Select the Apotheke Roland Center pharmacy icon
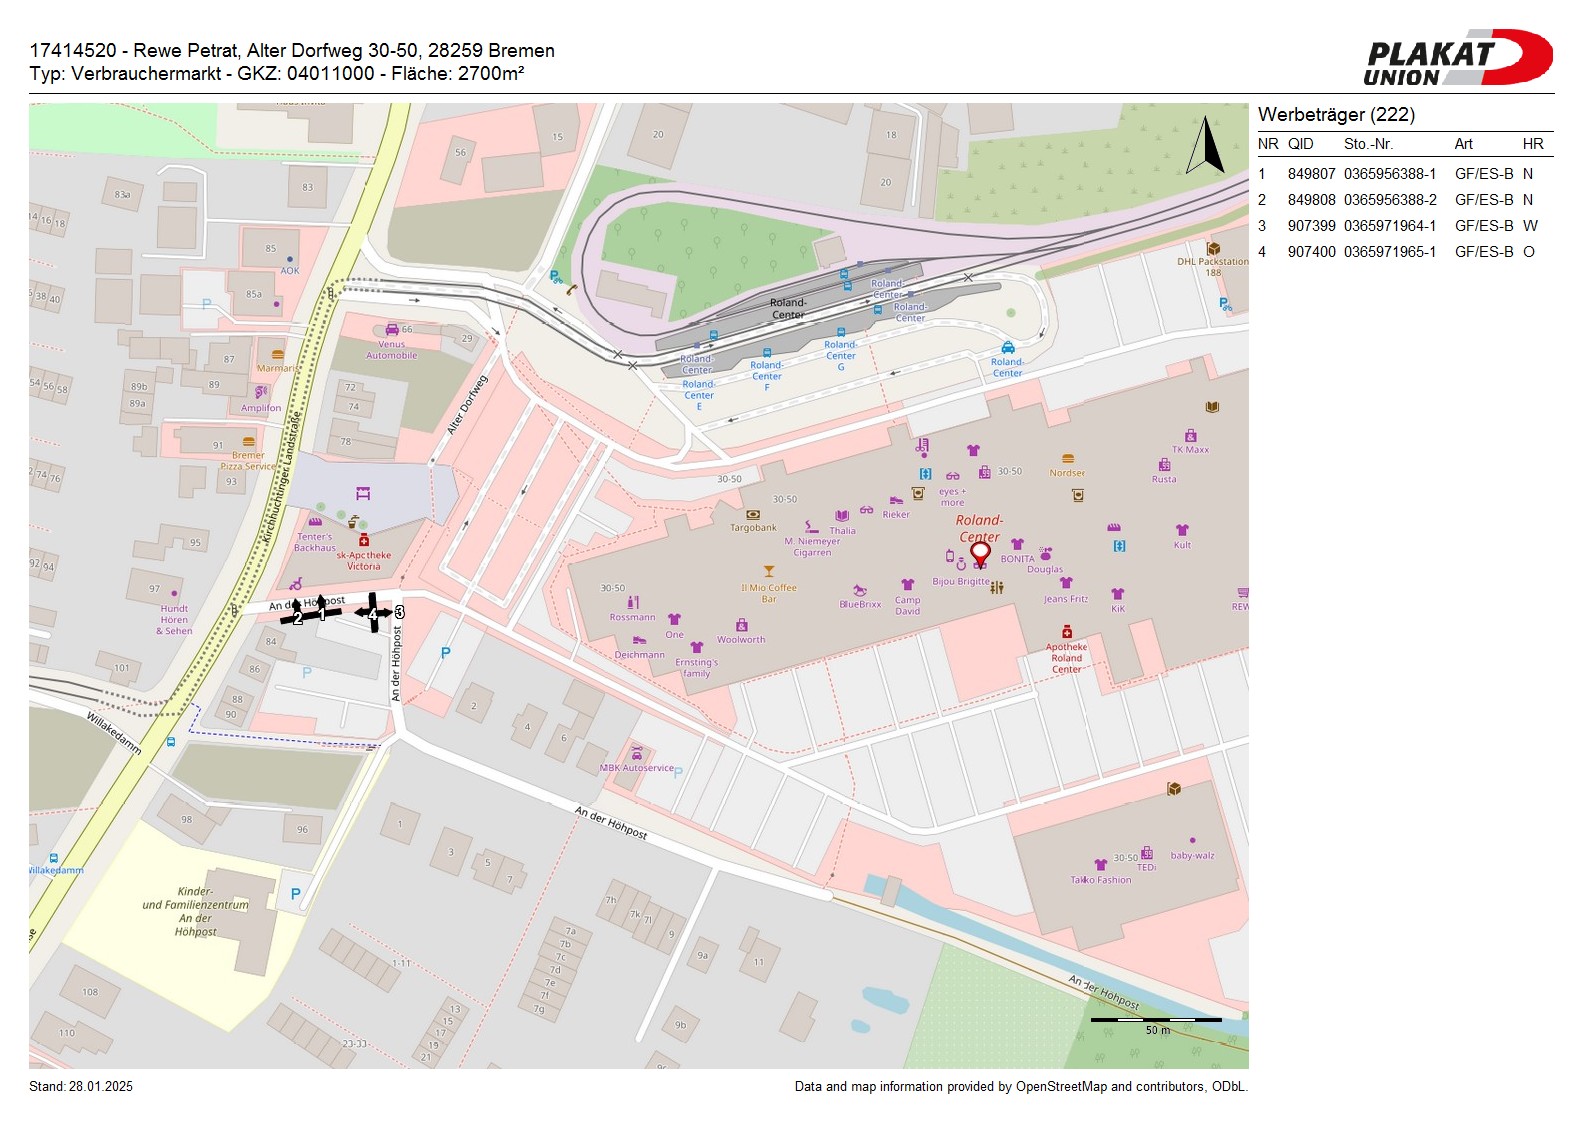The height and width of the screenshot is (1123, 1587). [1067, 632]
